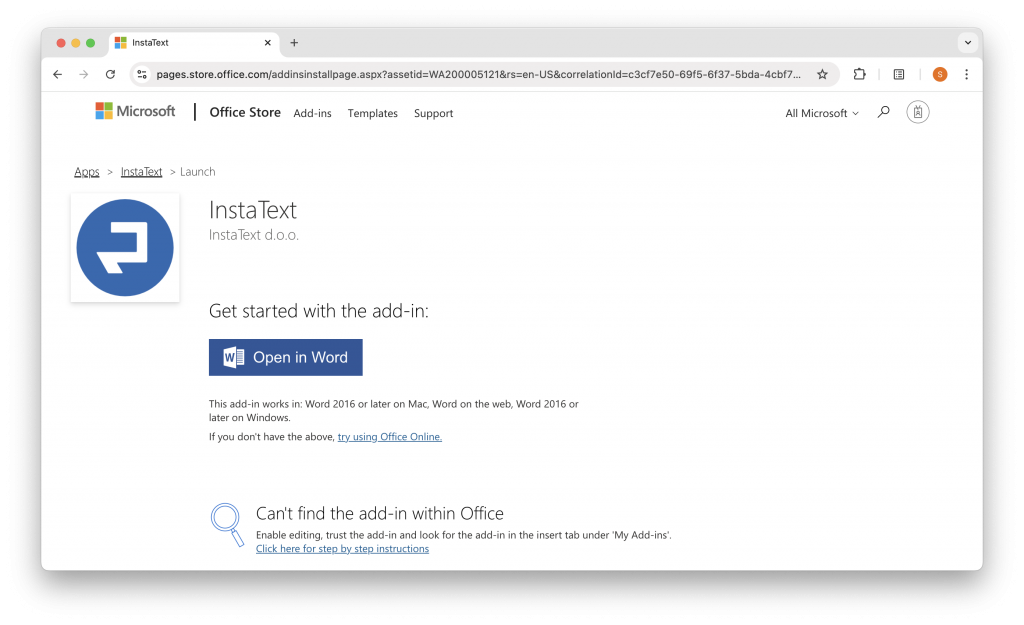Open the Chrome three-dot menu
Viewport: 1024px width, 625px height.
(x=967, y=74)
